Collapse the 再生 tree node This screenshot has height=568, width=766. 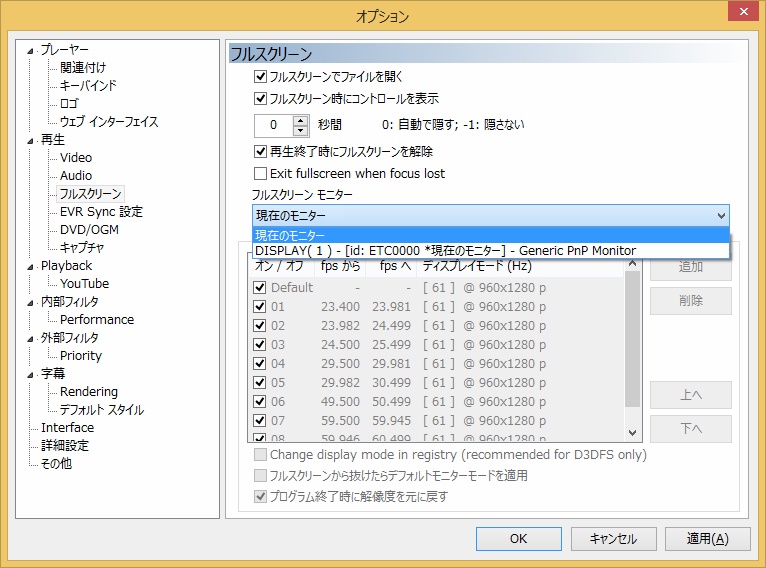tap(30, 141)
